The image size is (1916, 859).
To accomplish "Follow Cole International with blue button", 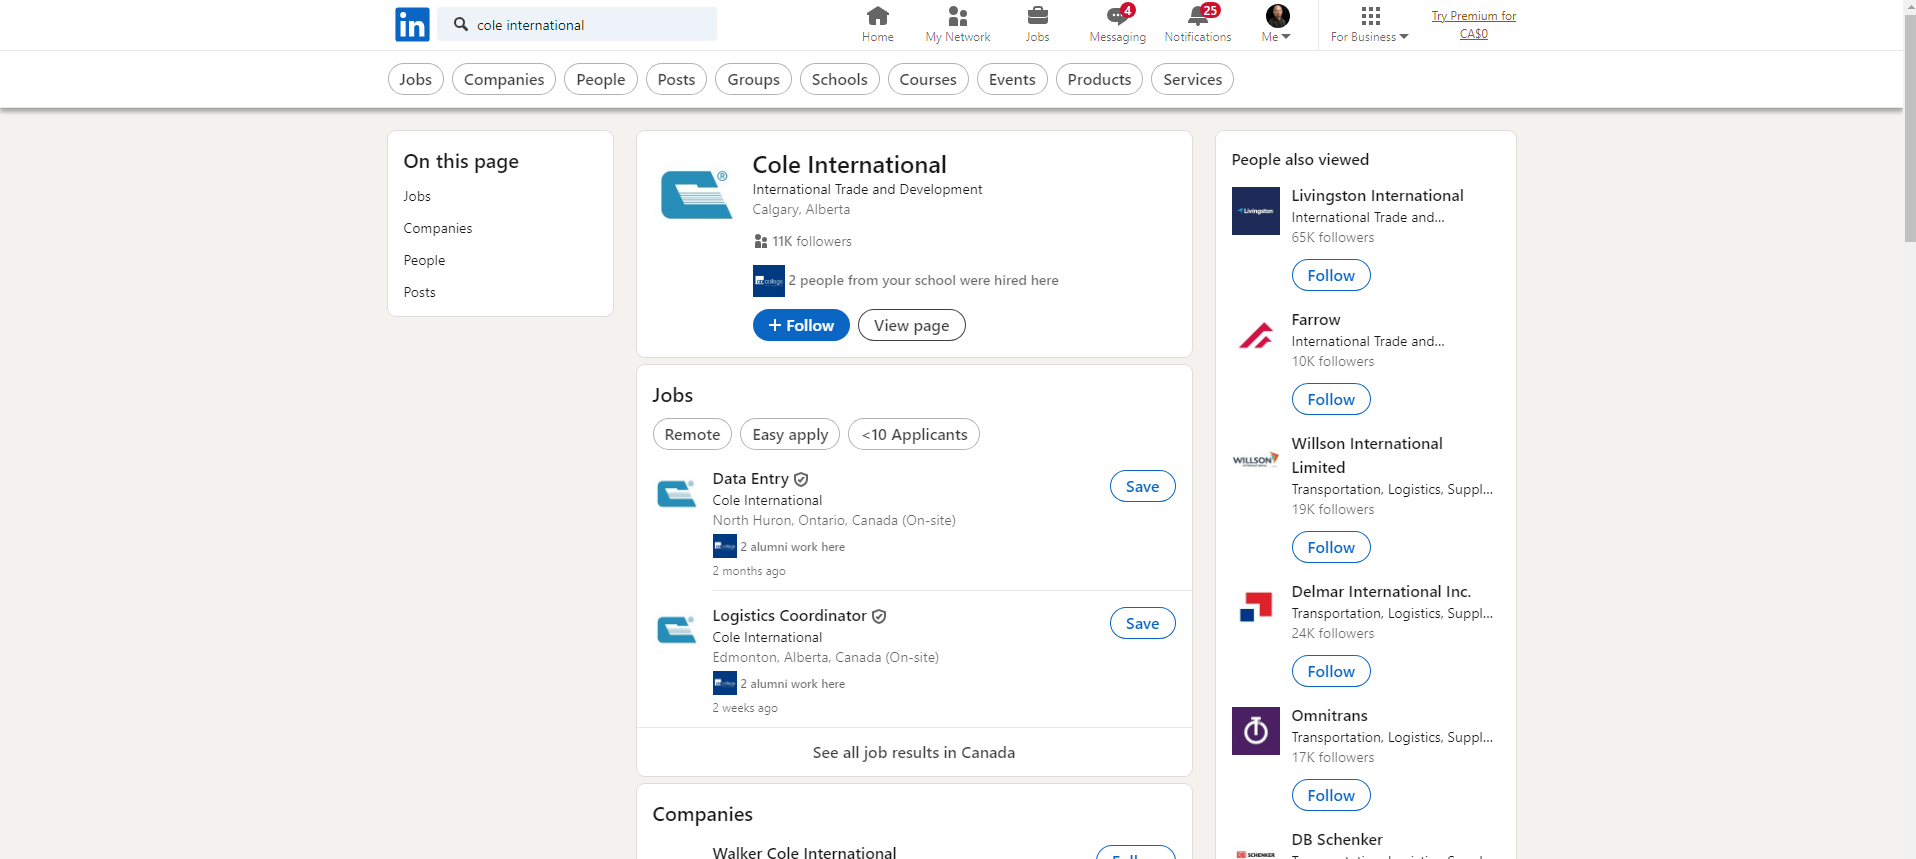I will (801, 325).
